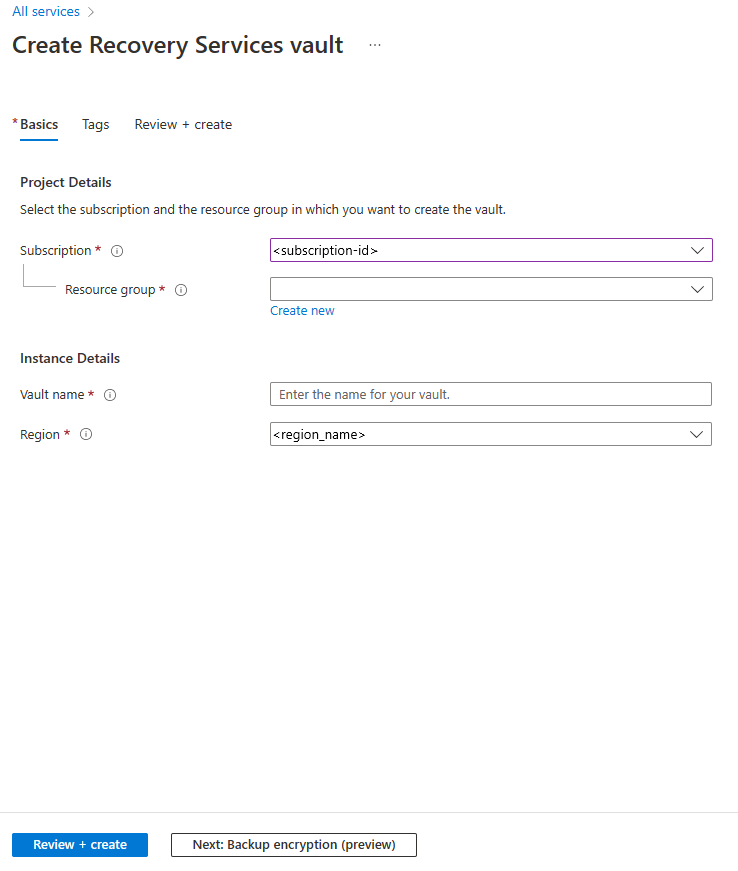Navigate back via All services link

(44, 11)
